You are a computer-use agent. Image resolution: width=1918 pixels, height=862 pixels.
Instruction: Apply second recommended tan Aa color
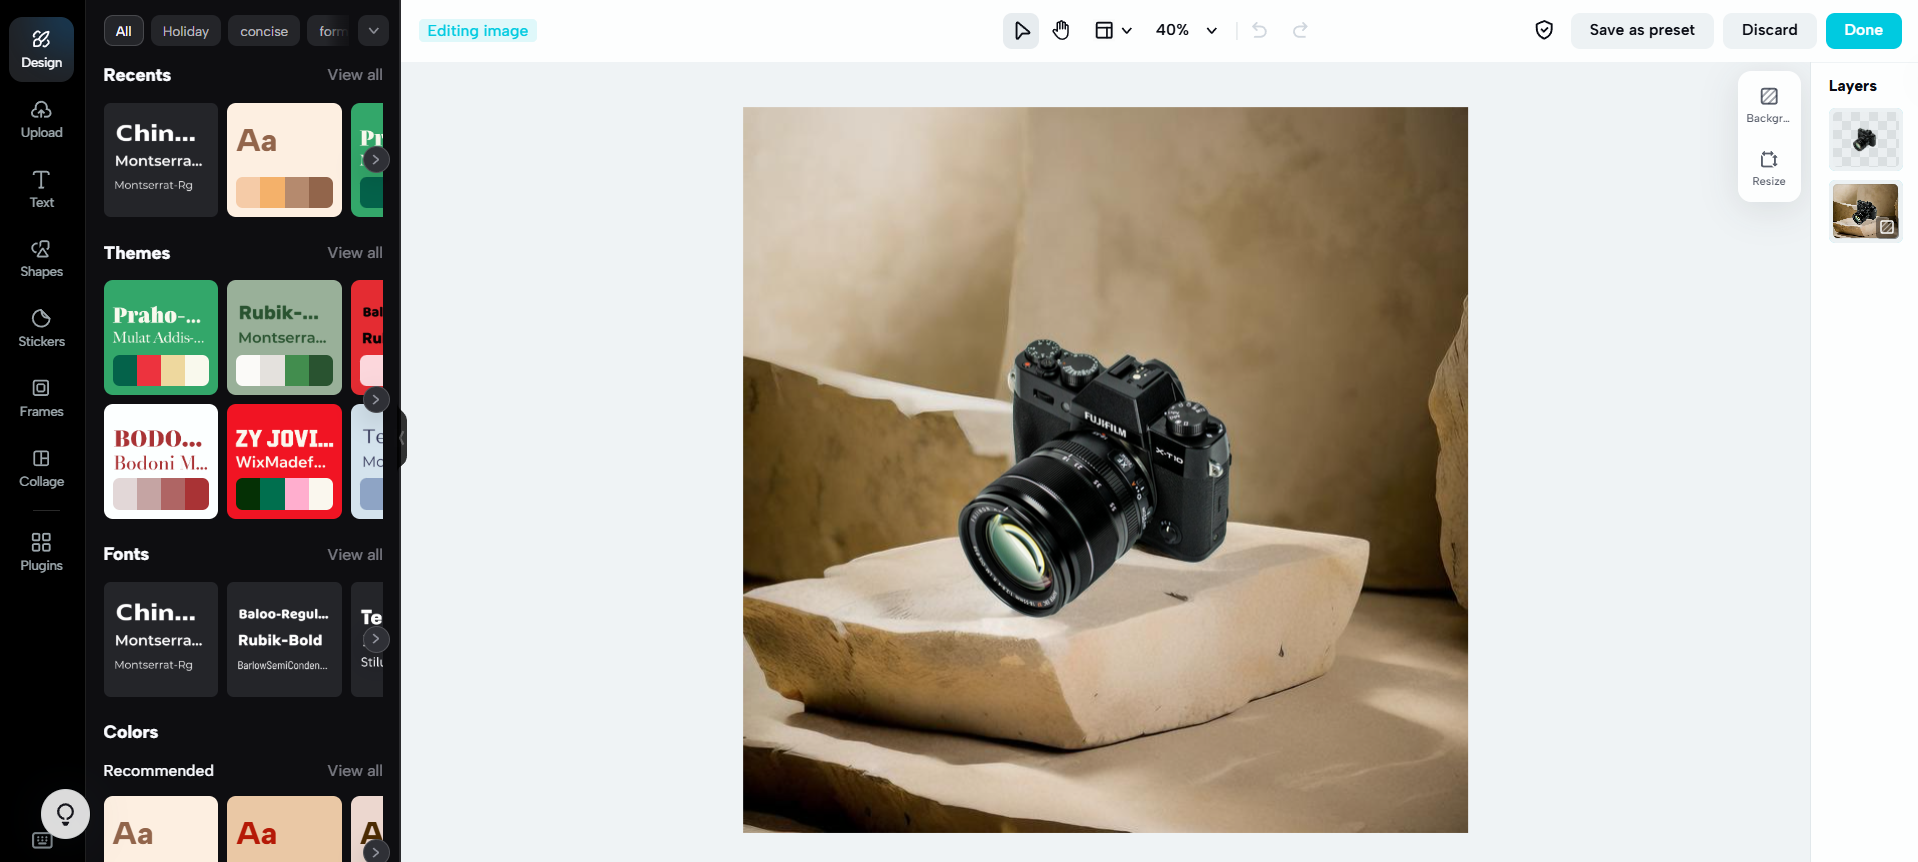pyautogui.click(x=284, y=829)
